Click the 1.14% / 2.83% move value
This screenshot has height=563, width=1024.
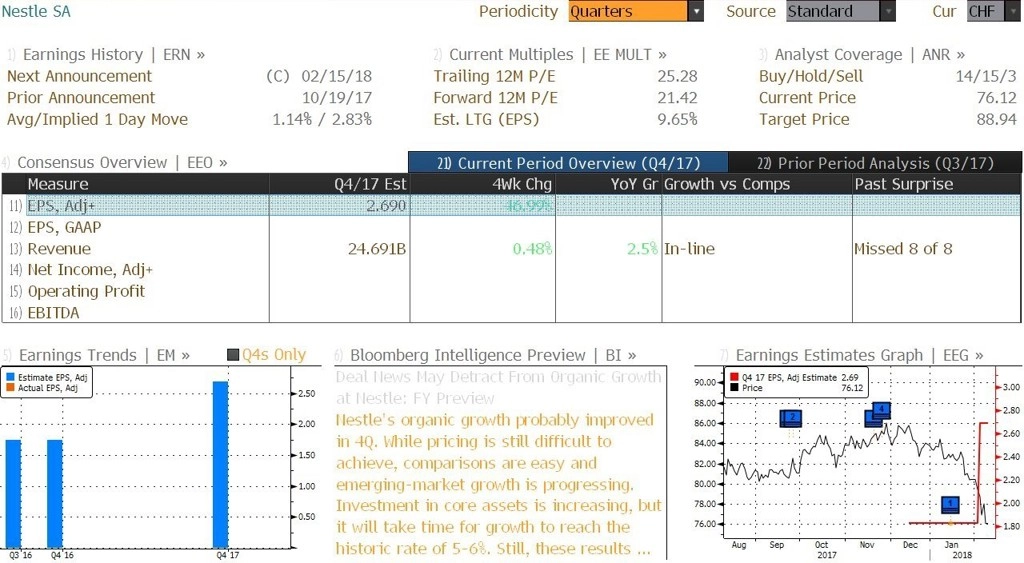click(x=322, y=120)
